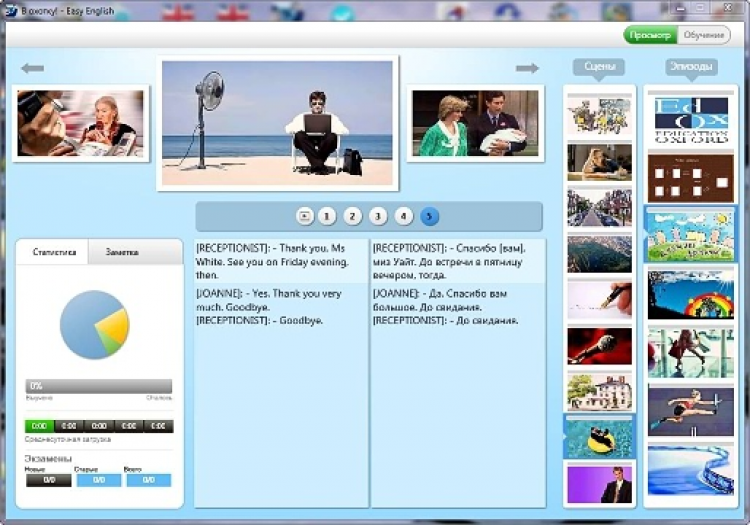750x525 pixels.
Task: Select the Заметка tab
Action: click(122, 252)
